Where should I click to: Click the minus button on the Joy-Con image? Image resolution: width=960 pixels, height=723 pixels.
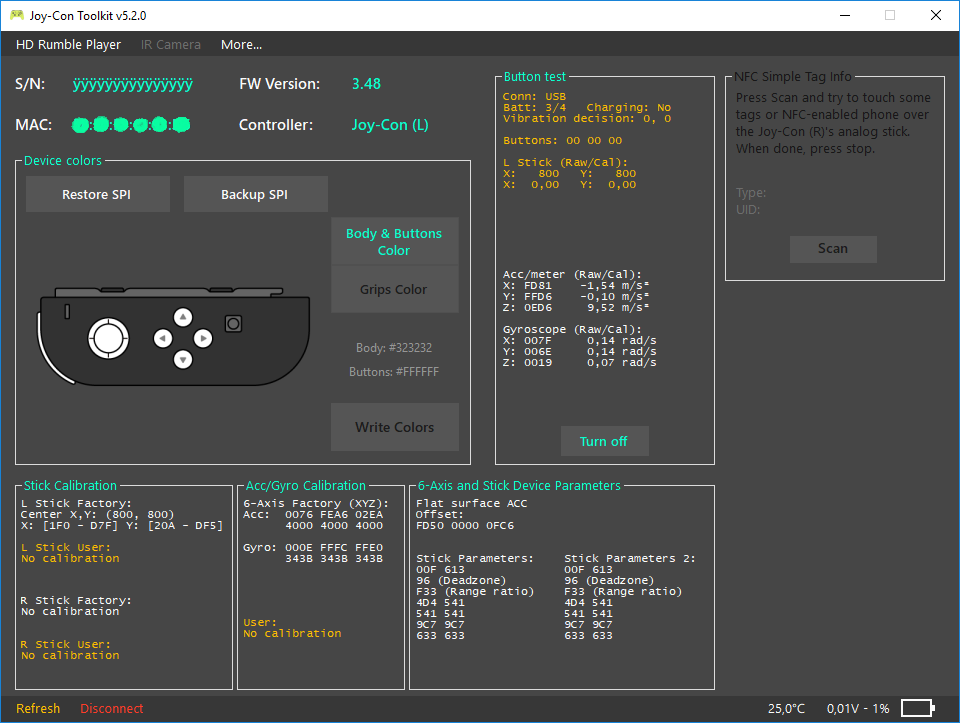pos(67,312)
